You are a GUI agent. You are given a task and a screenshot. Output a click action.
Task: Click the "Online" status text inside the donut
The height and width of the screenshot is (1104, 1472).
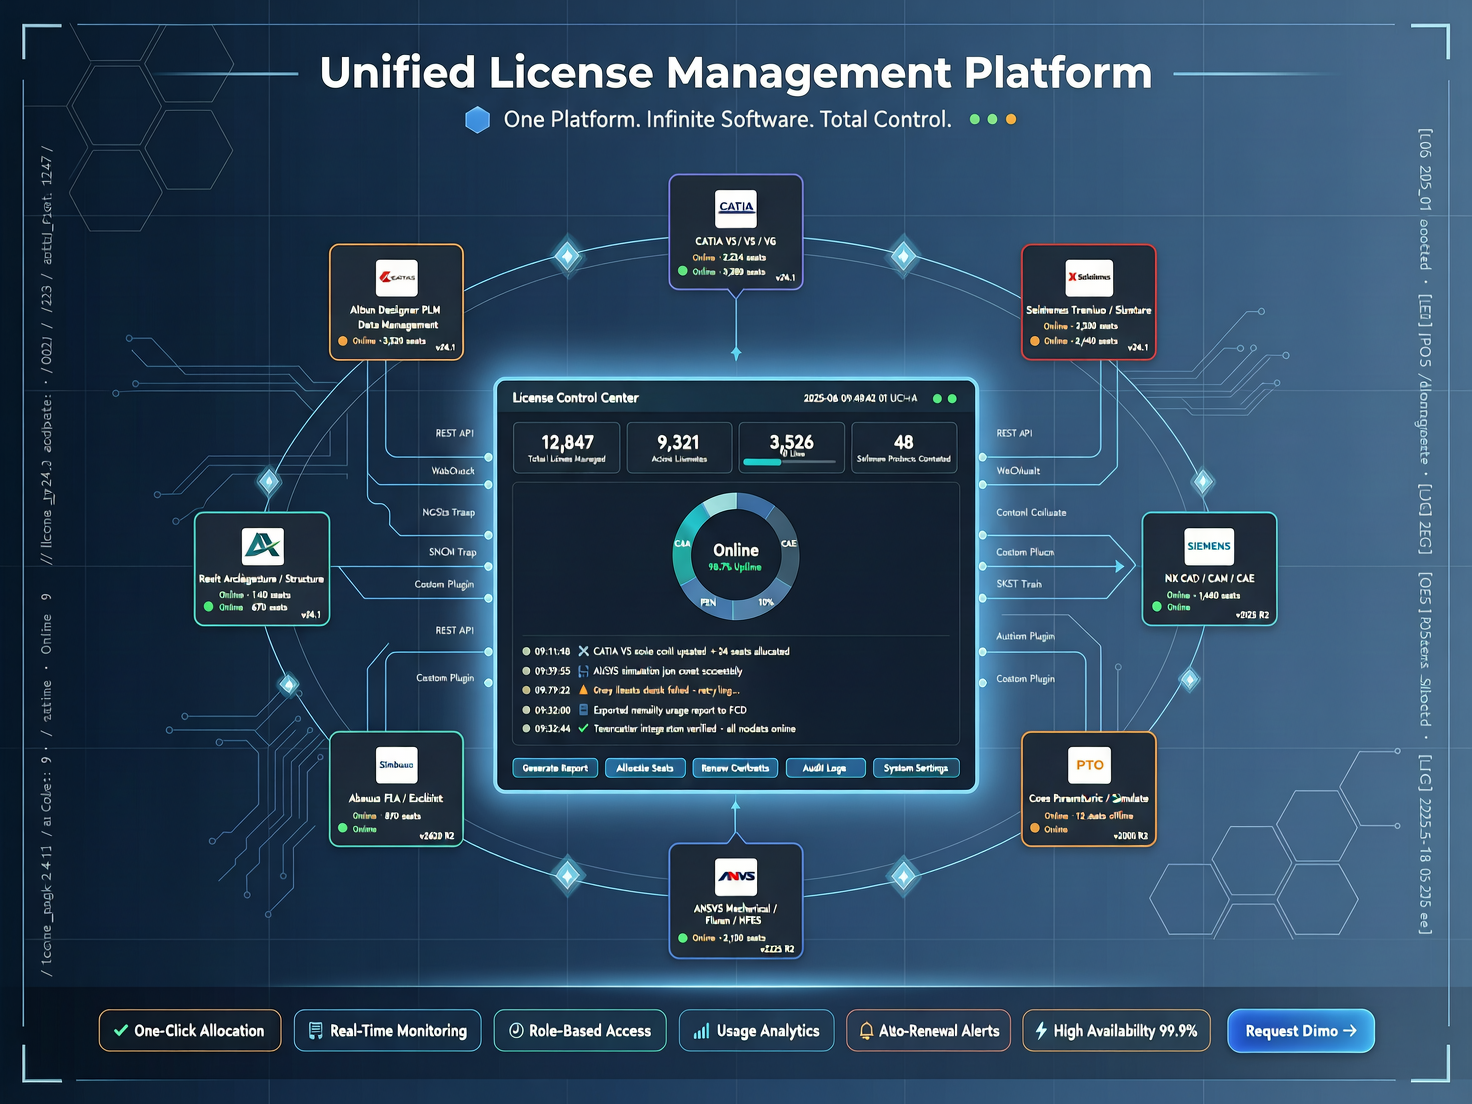click(x=736, y=550)
